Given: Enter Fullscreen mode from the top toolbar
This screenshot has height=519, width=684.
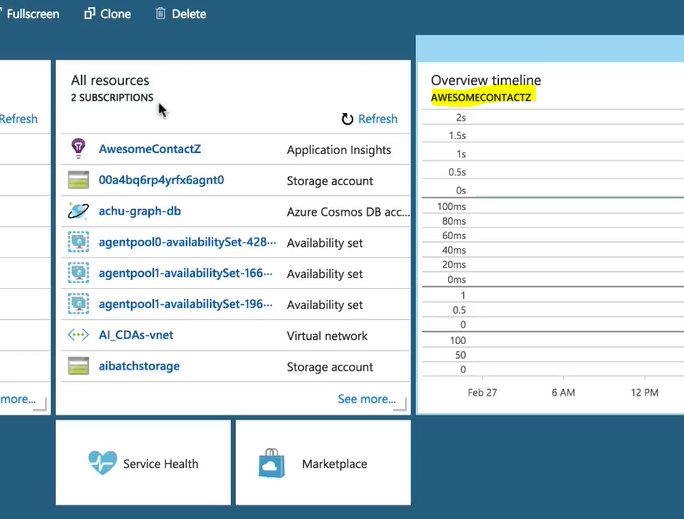Looking at the screenshot, I should [x=32, y=14].
